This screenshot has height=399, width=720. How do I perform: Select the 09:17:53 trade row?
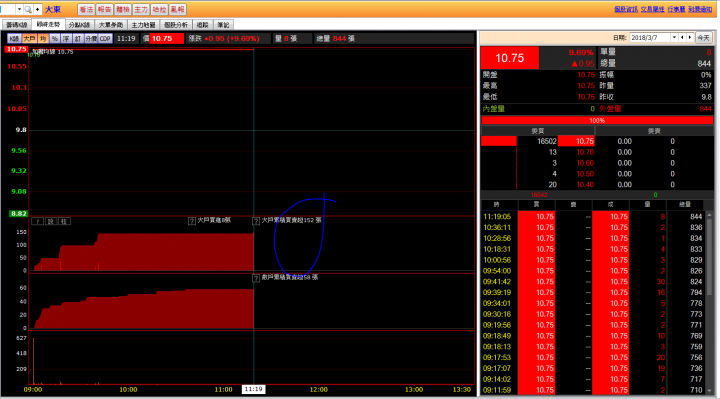tap(593, 357)
